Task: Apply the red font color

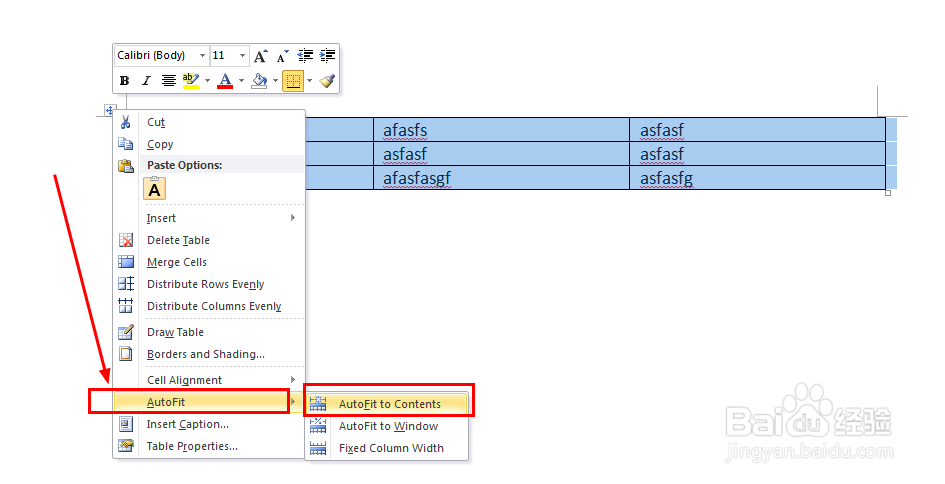Action: (225, 81)
